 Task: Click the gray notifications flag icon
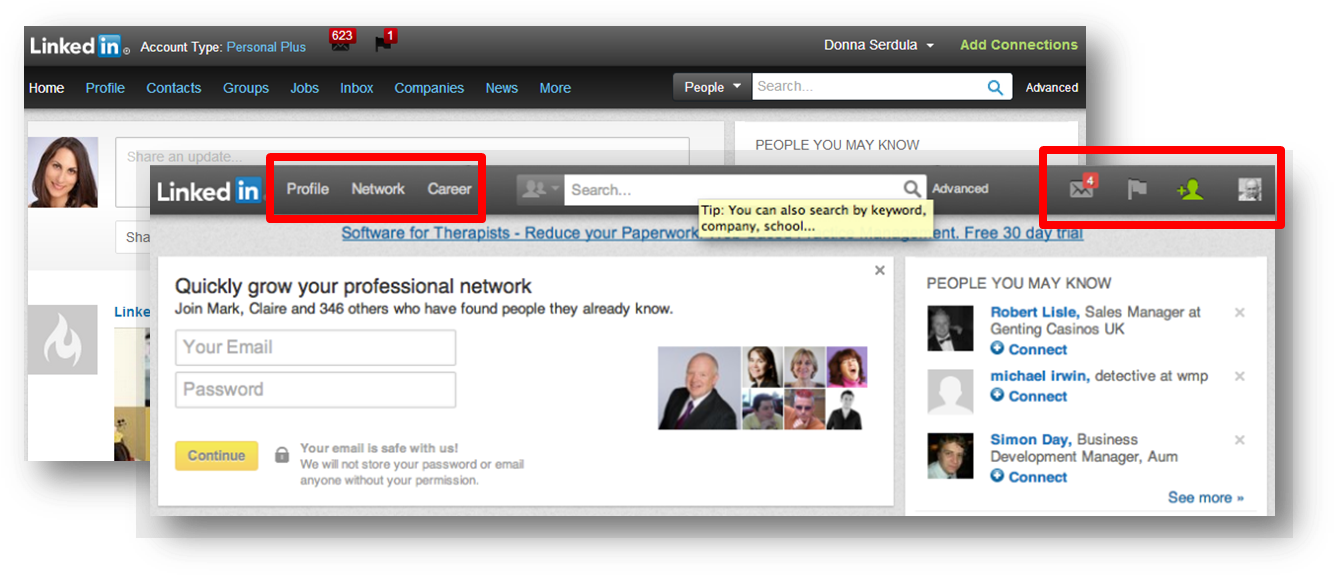coord(1137,189)
